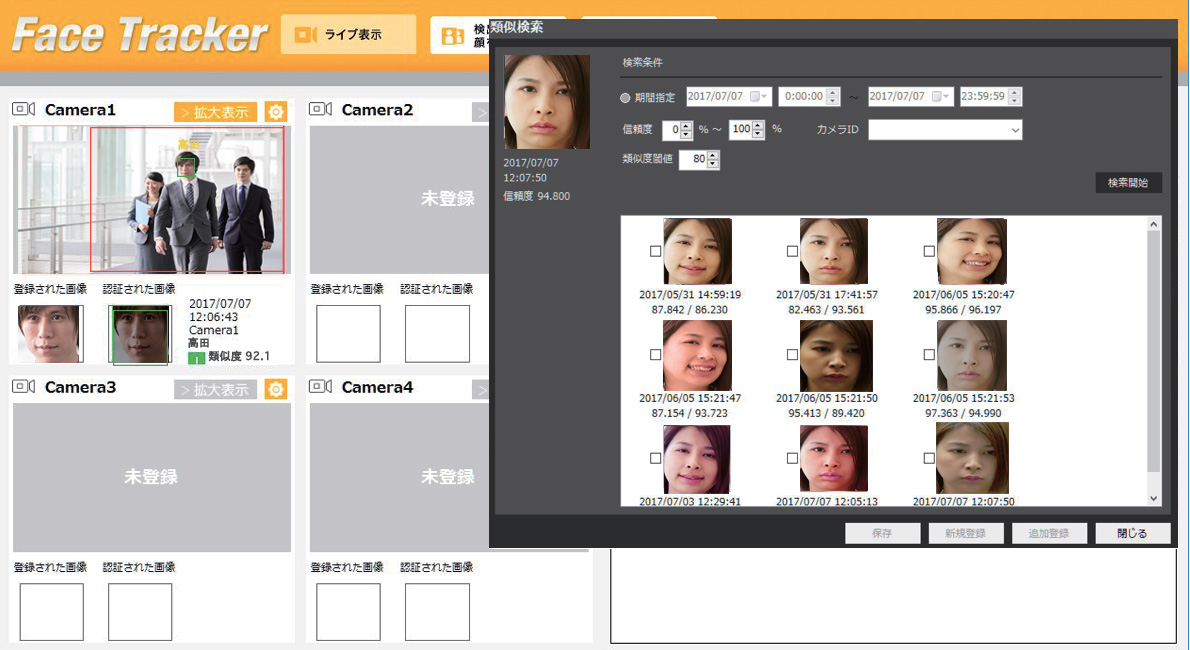Close dialog with 閉じる button
1190x650 pixels.
(1132, 533)
